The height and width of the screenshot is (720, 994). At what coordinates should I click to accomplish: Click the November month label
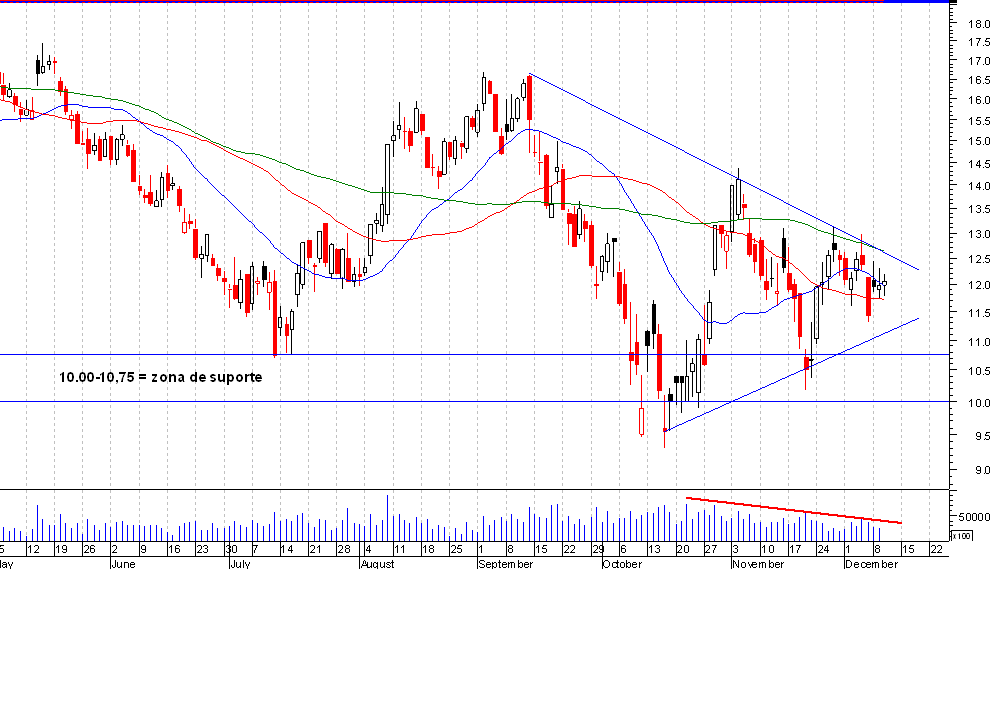click(758, 564)
